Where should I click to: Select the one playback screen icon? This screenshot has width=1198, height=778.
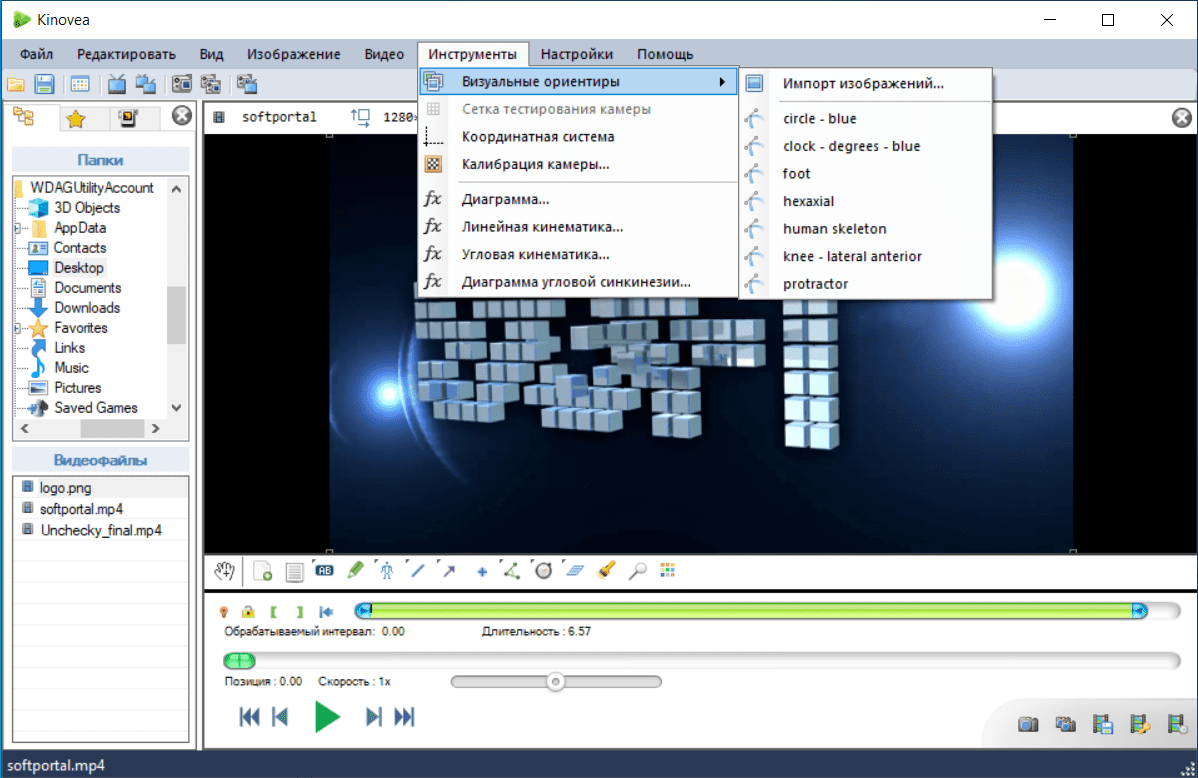tap(117, 84)
